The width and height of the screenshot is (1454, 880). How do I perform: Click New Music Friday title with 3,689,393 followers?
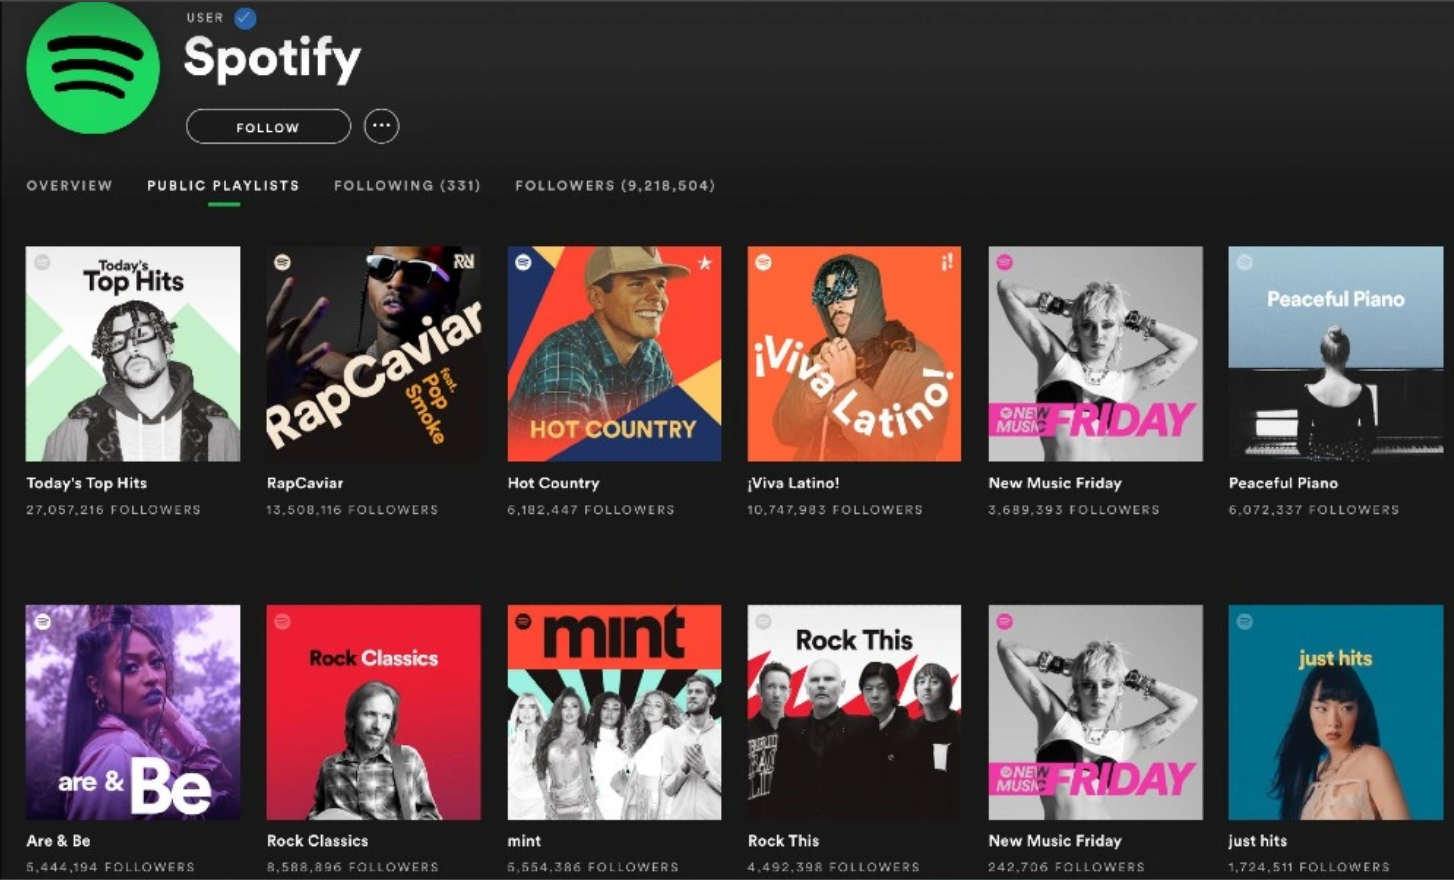1055,483
